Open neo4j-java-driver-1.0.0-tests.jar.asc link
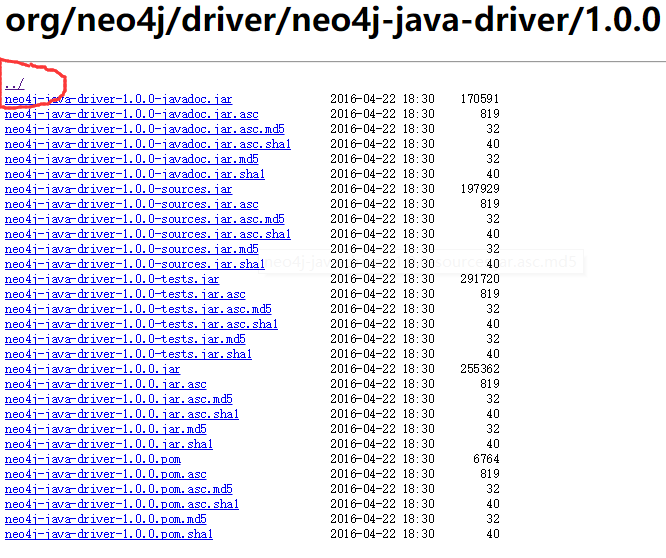 click(125, 294)
